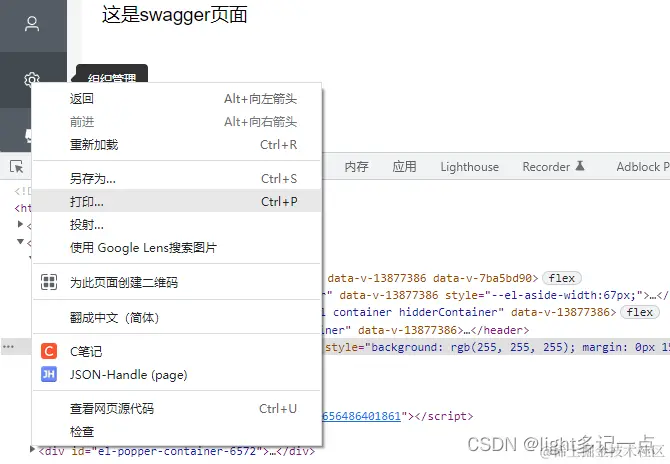This screenshot has width=670, height=464.
Task: Click the user profile icon in sidebar
Action: pos(32,24)
